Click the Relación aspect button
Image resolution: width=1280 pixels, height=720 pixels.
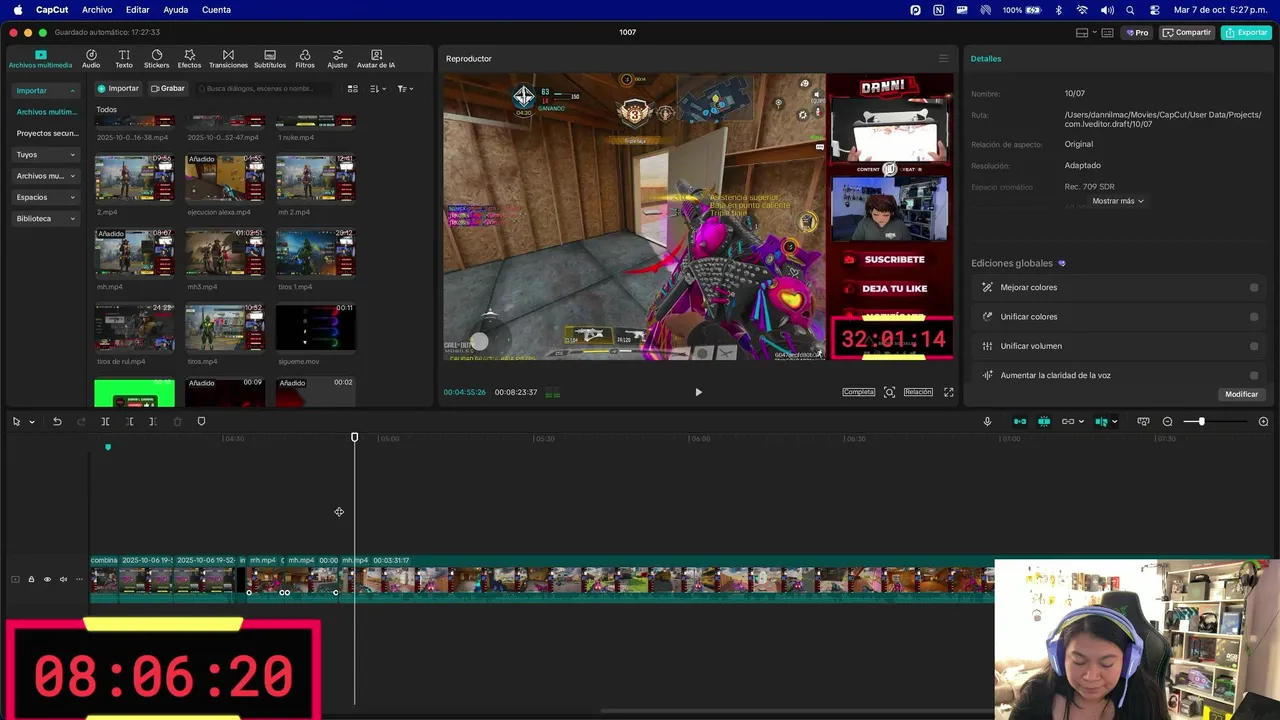[918, 392]
